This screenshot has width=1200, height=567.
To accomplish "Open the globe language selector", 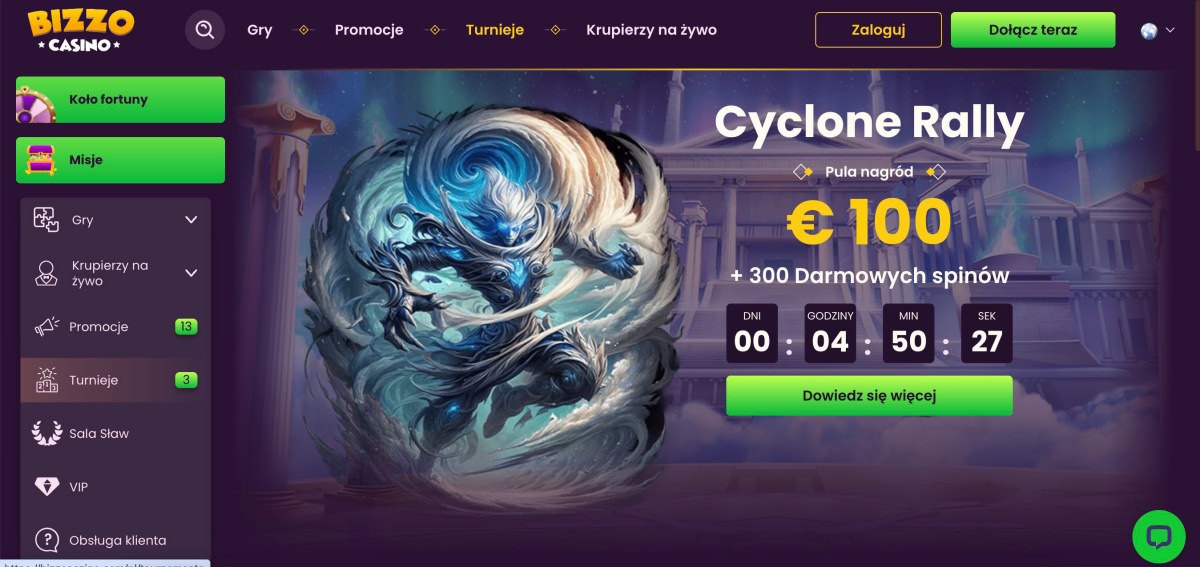I will [x=1157, y=30].
